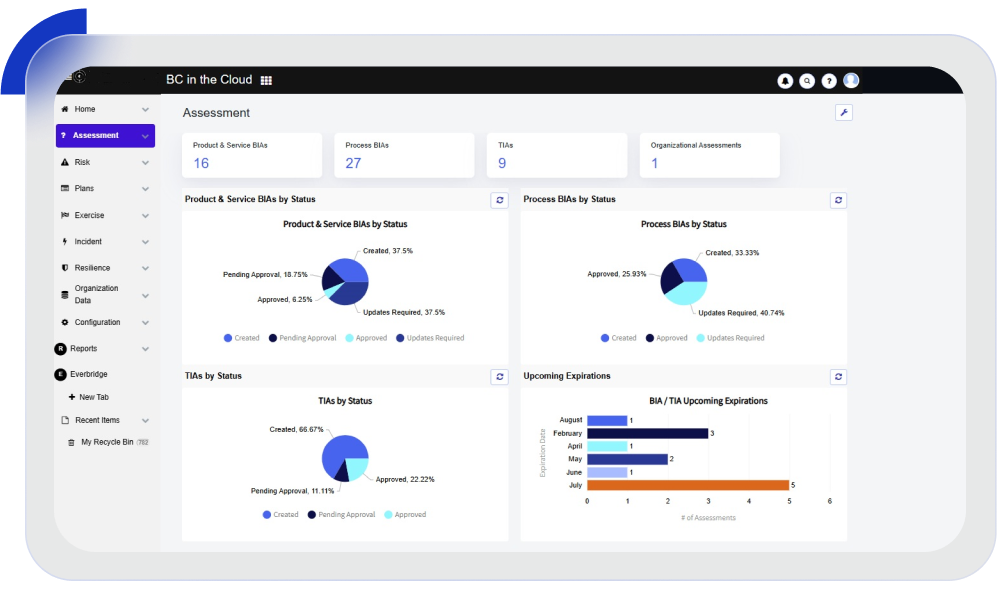
Task: Expand the Configuration sidebar chevron
Action: pyautogui.click(x=145, y=323)
